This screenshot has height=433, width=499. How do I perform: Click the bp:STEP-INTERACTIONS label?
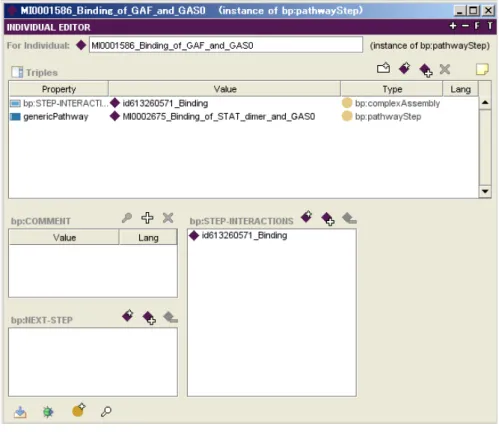pyautogui.click(x=242, y=221)
